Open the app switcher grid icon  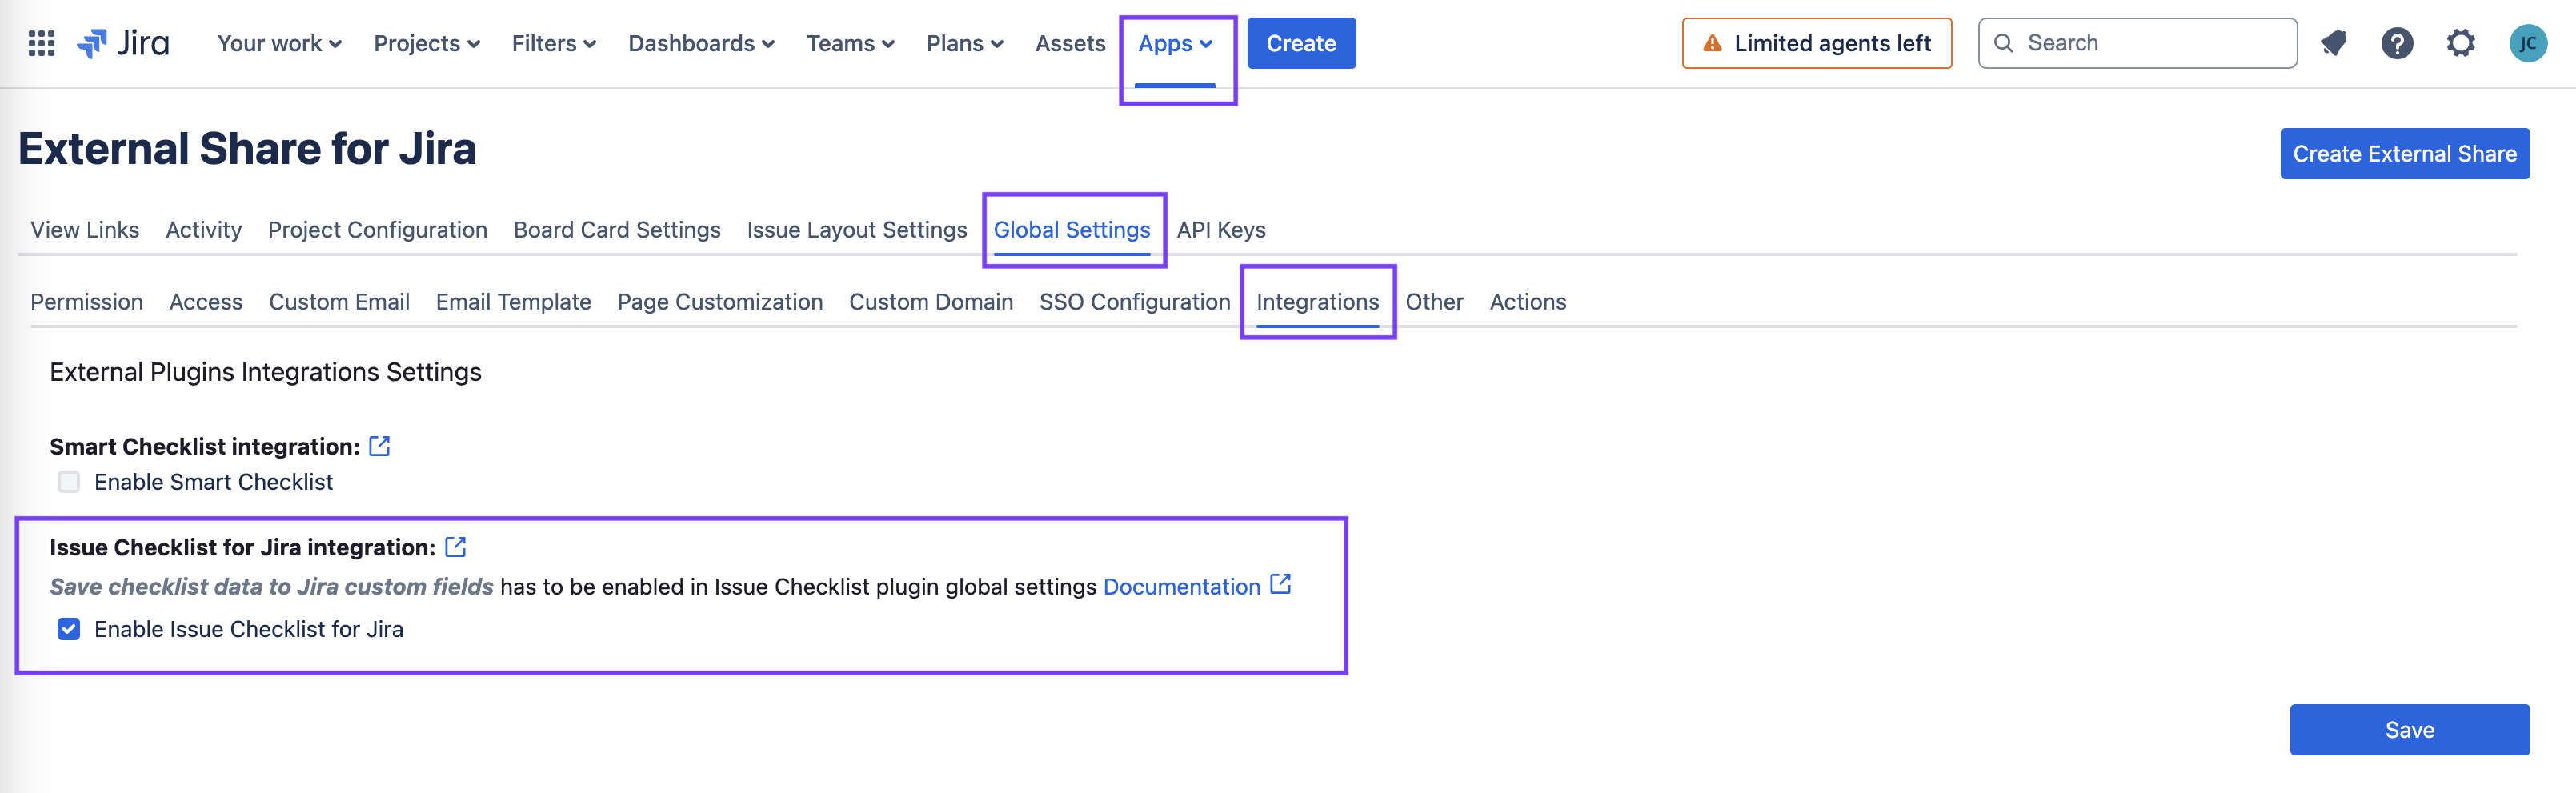pyautogui.click(x=41, y=43)
